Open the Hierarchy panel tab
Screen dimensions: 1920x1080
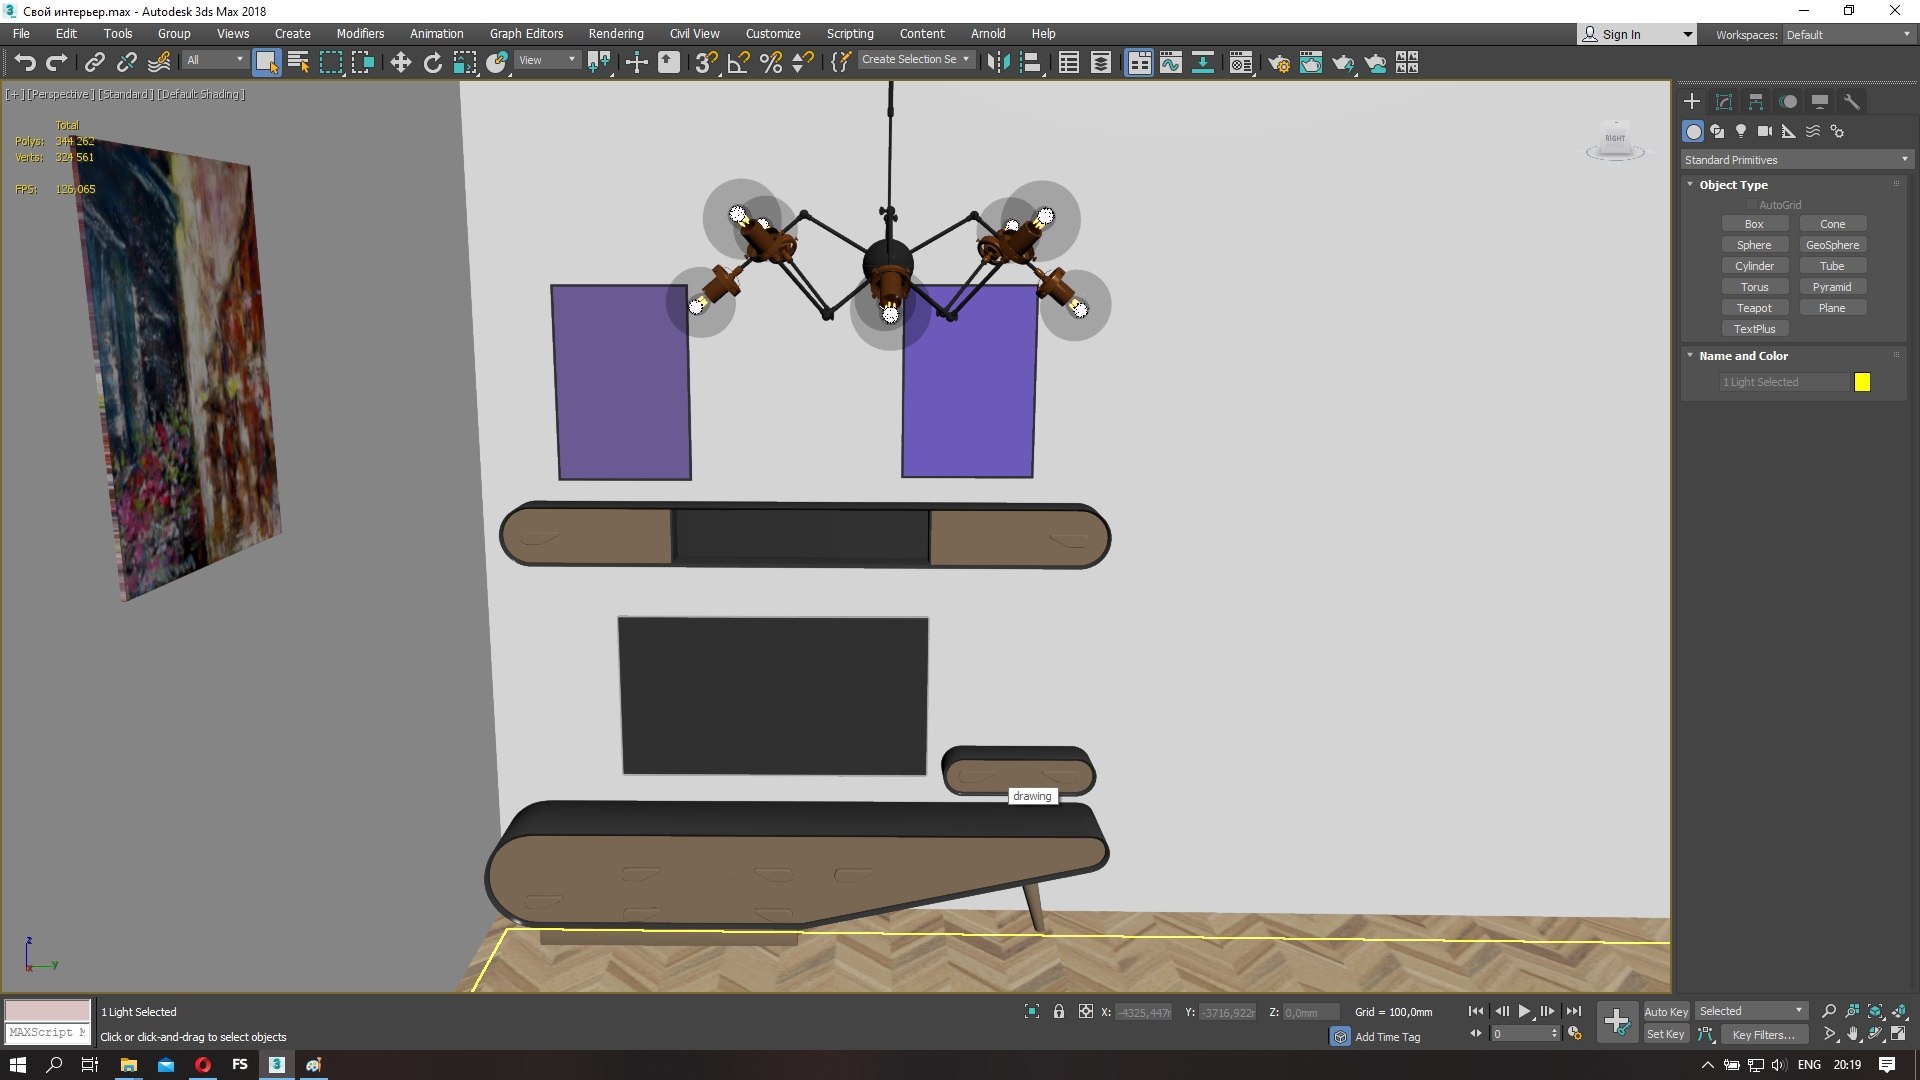pos(1756,101)
